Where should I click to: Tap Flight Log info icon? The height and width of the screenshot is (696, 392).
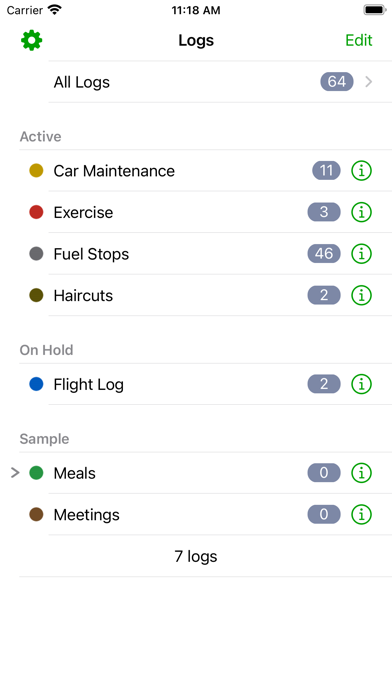coord(361,384)
